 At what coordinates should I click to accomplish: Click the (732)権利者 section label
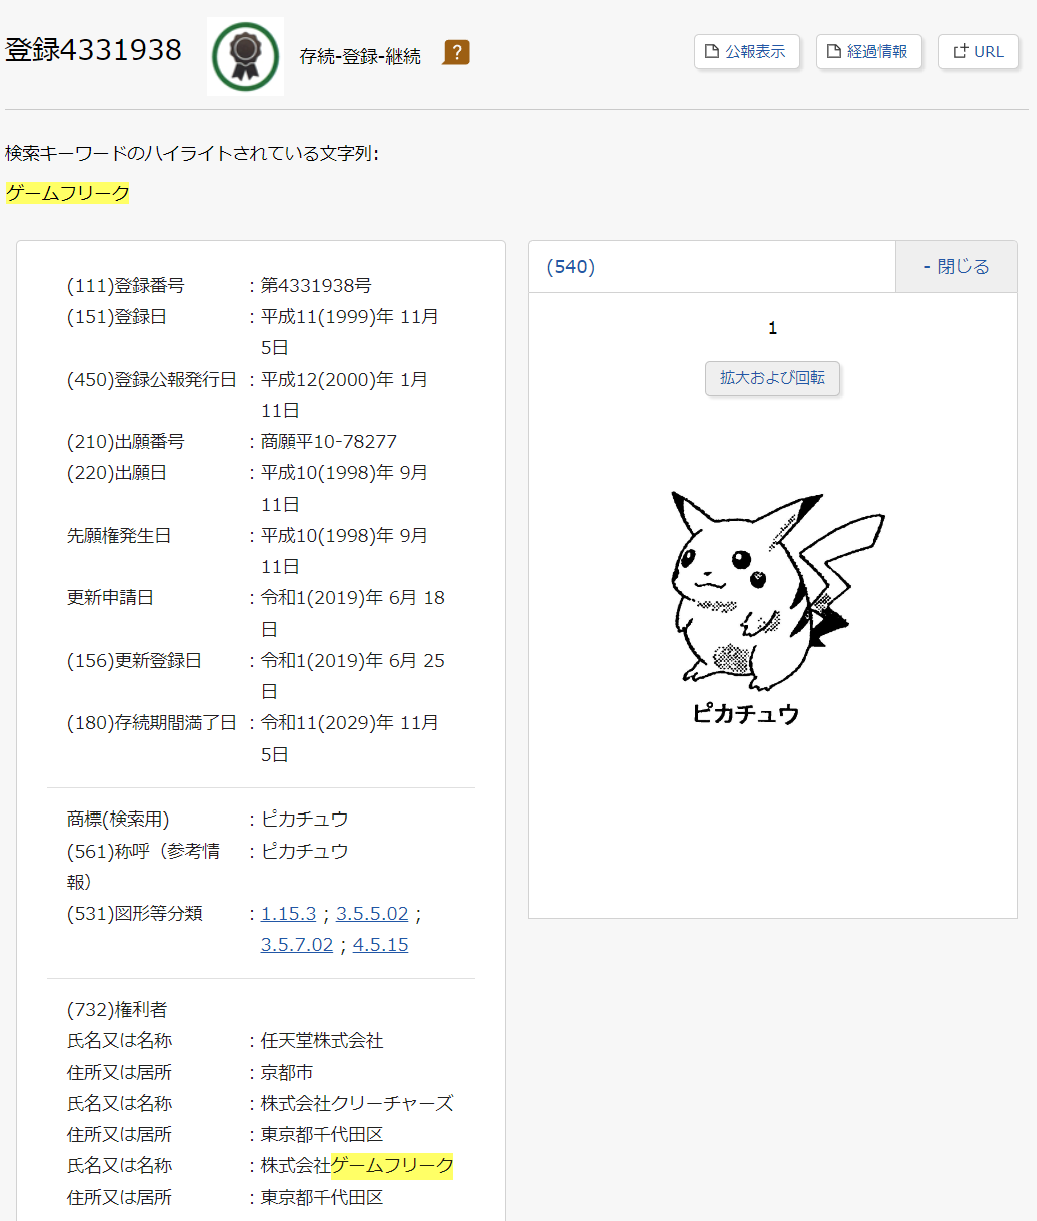point(117,1009)
